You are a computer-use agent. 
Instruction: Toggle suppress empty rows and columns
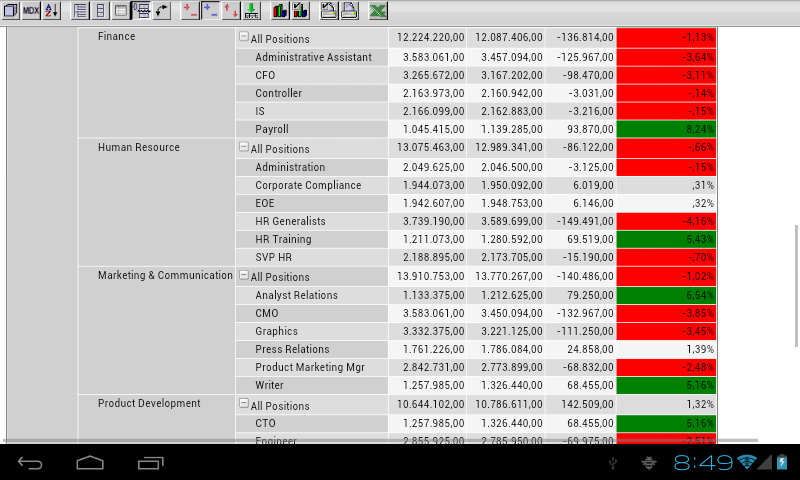click(x=141, y=10)
